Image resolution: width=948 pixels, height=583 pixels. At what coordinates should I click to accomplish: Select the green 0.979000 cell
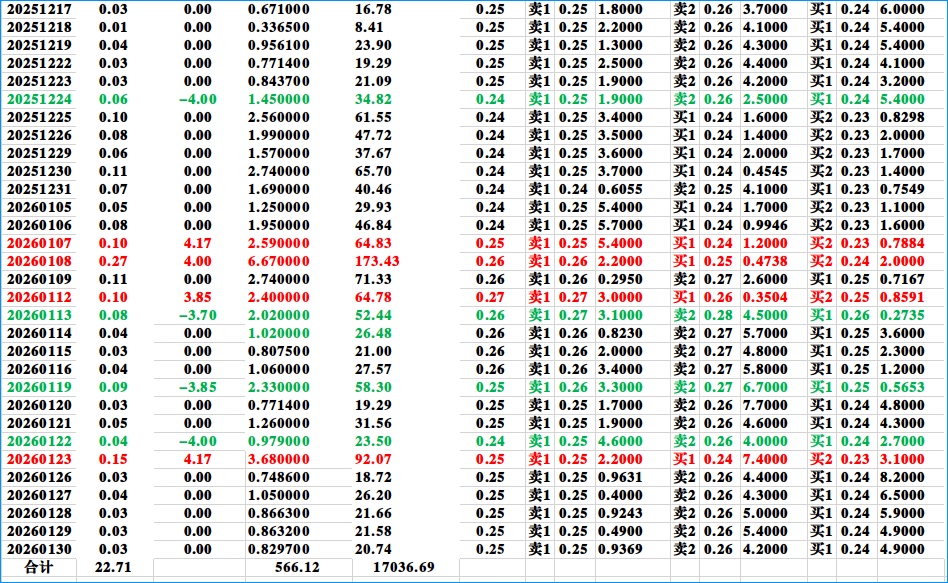pos(279,441)
